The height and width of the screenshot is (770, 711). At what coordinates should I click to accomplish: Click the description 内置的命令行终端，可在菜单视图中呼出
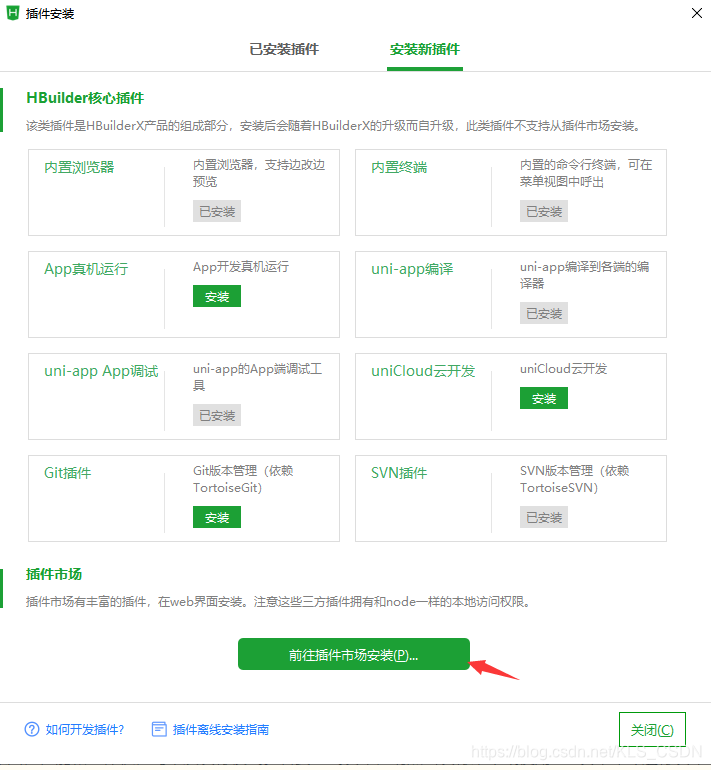click(x=586, y=173)
